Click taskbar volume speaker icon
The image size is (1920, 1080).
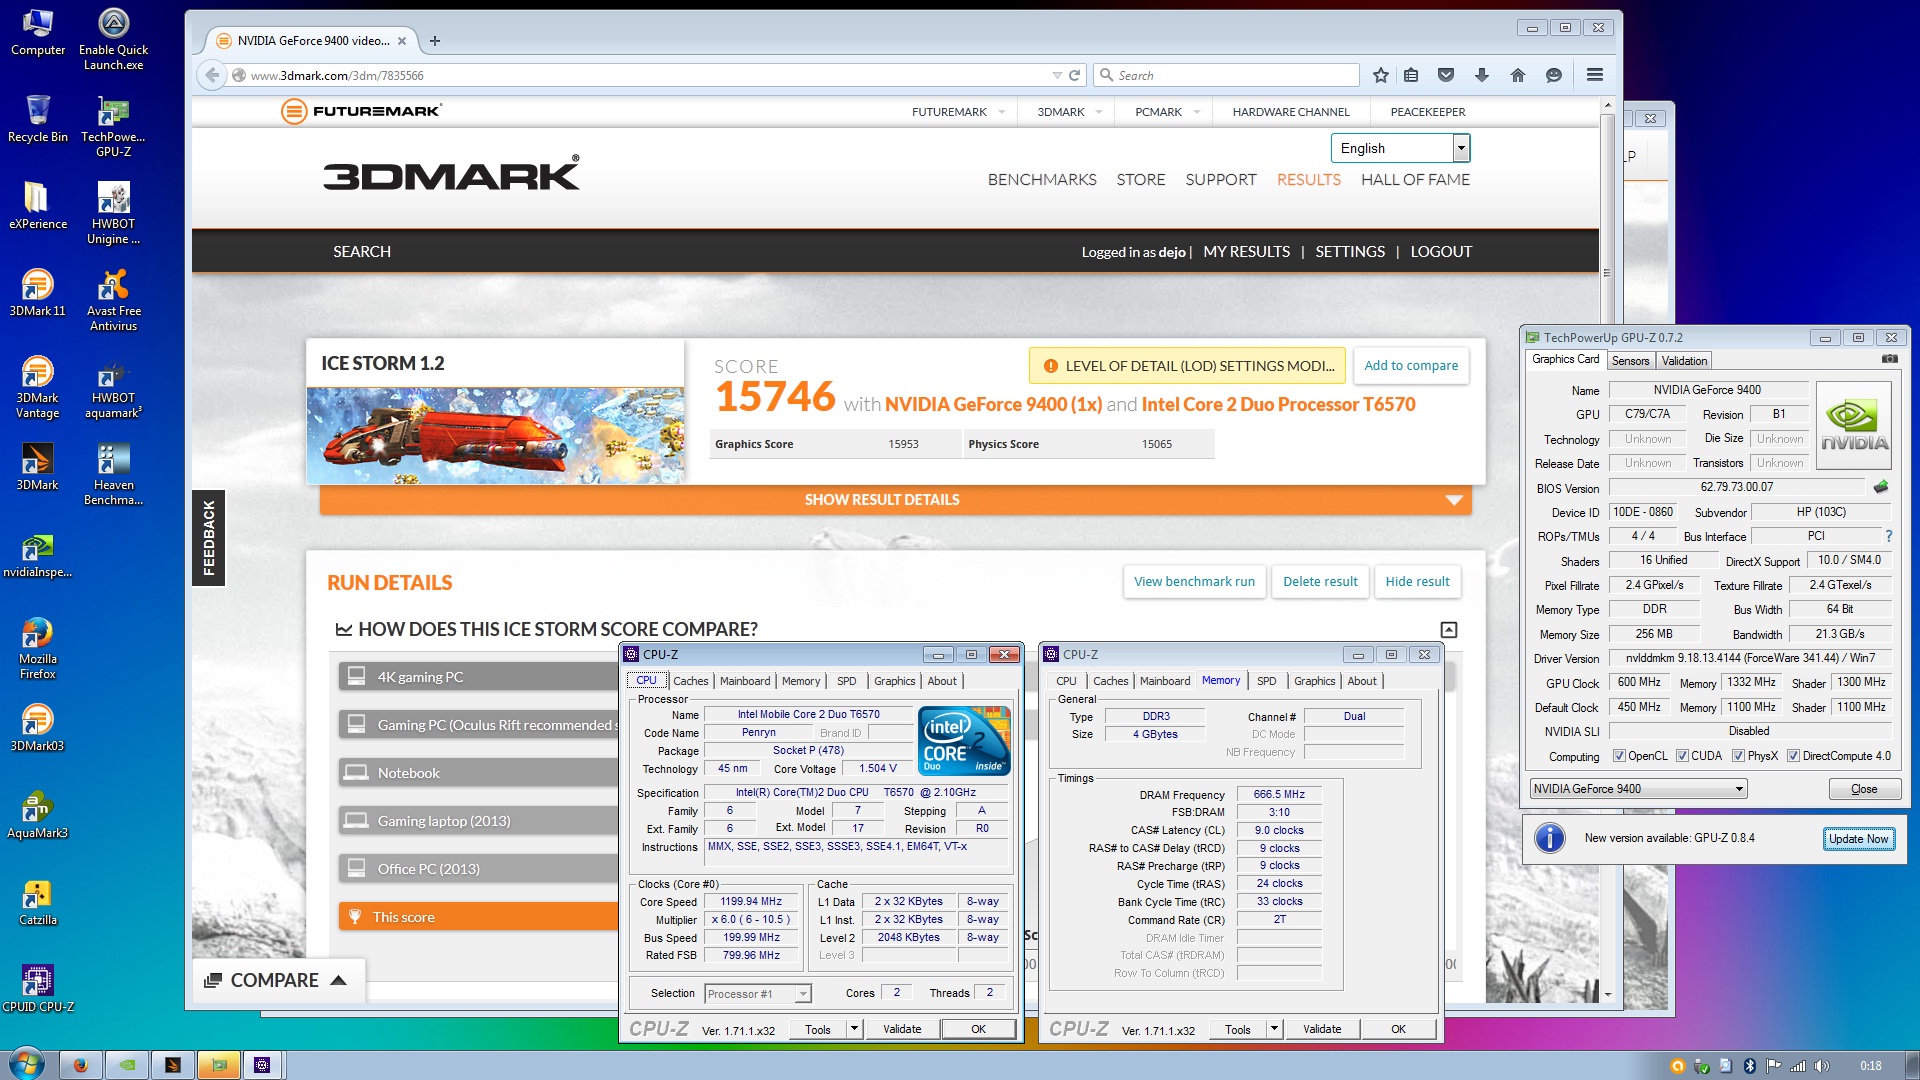1822,1066
